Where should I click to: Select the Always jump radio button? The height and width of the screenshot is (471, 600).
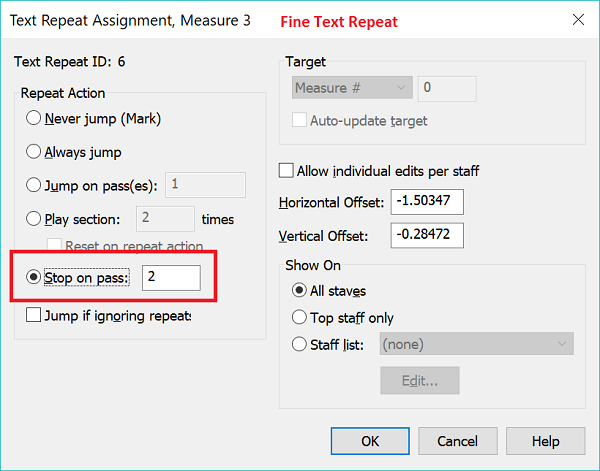(35, 152)
